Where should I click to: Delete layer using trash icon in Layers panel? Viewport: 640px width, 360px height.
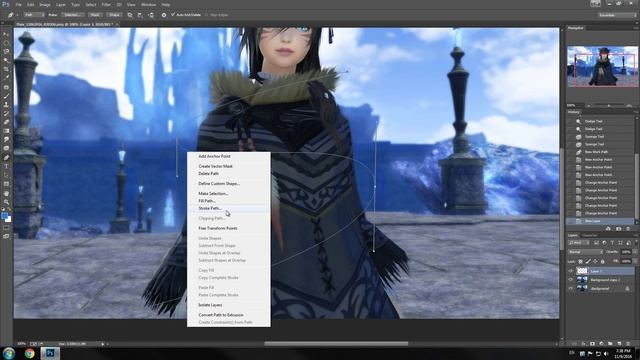(x=628, y=344)
